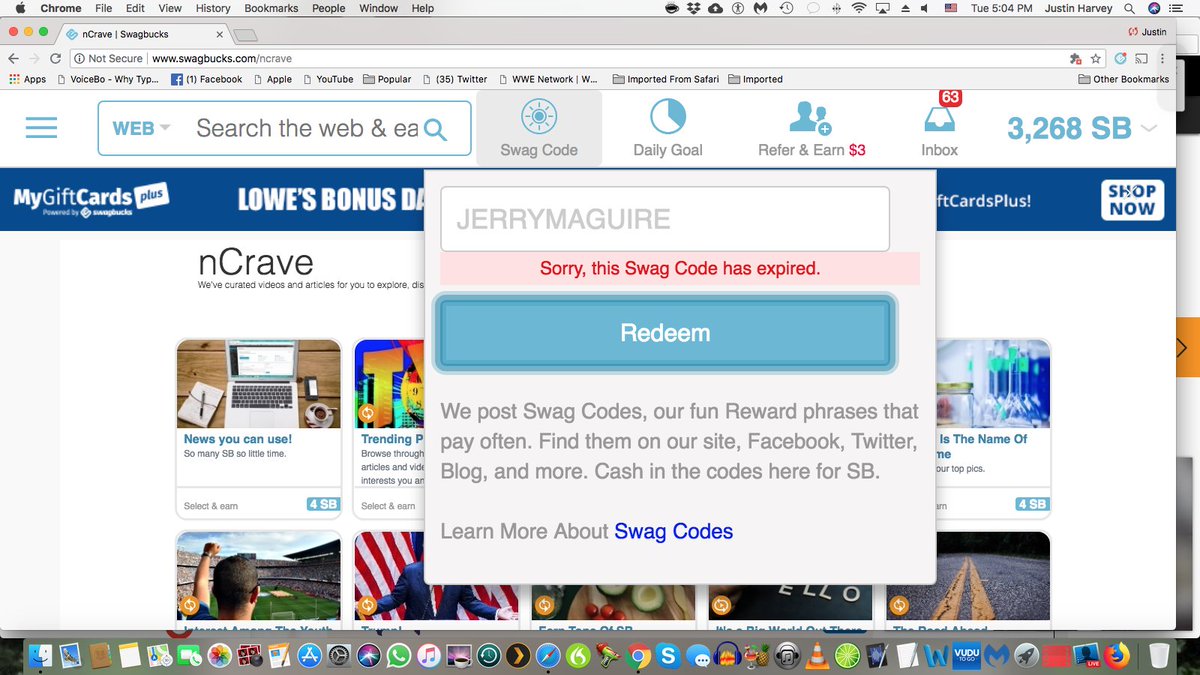
Task: Open the Swag Codes learn more link
Action: 673,531
